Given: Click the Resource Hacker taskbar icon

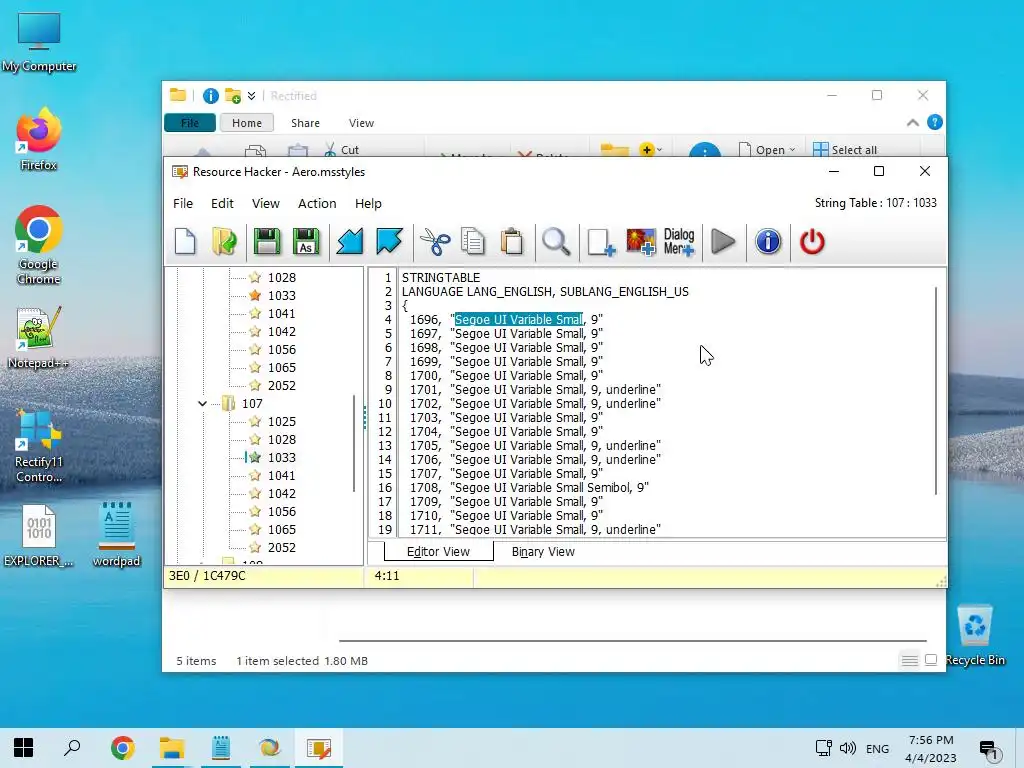Looking at the screenshot, I should point(319,748).
